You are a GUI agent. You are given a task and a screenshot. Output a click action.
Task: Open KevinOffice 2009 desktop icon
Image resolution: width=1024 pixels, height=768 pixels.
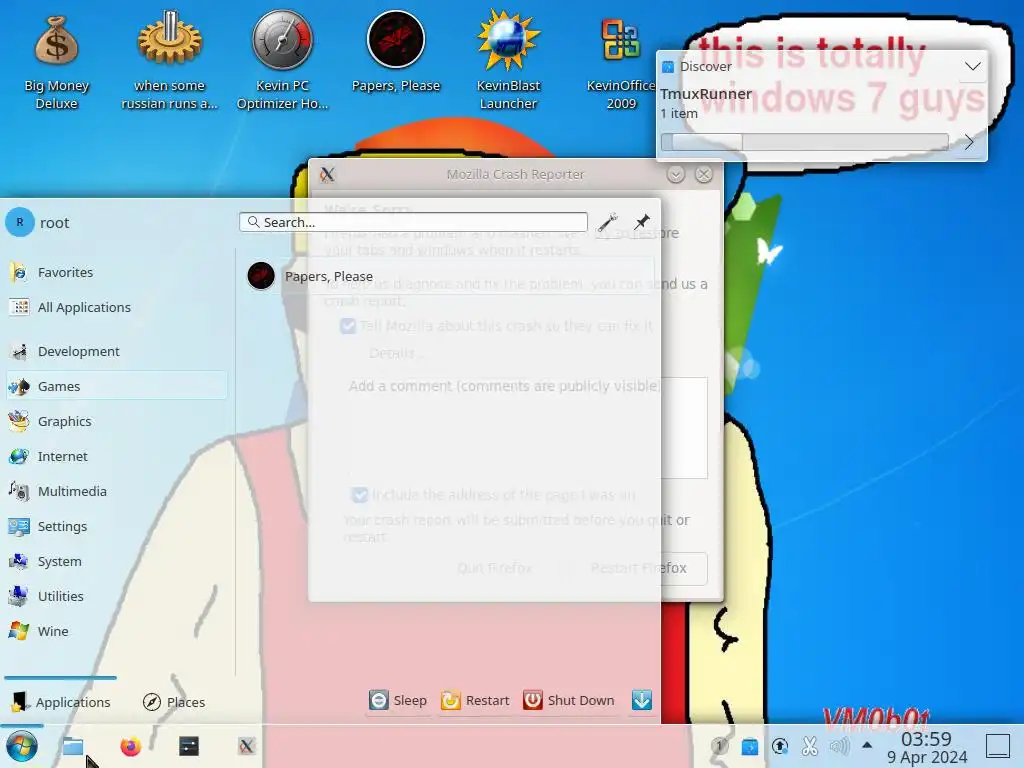(620, 62)
